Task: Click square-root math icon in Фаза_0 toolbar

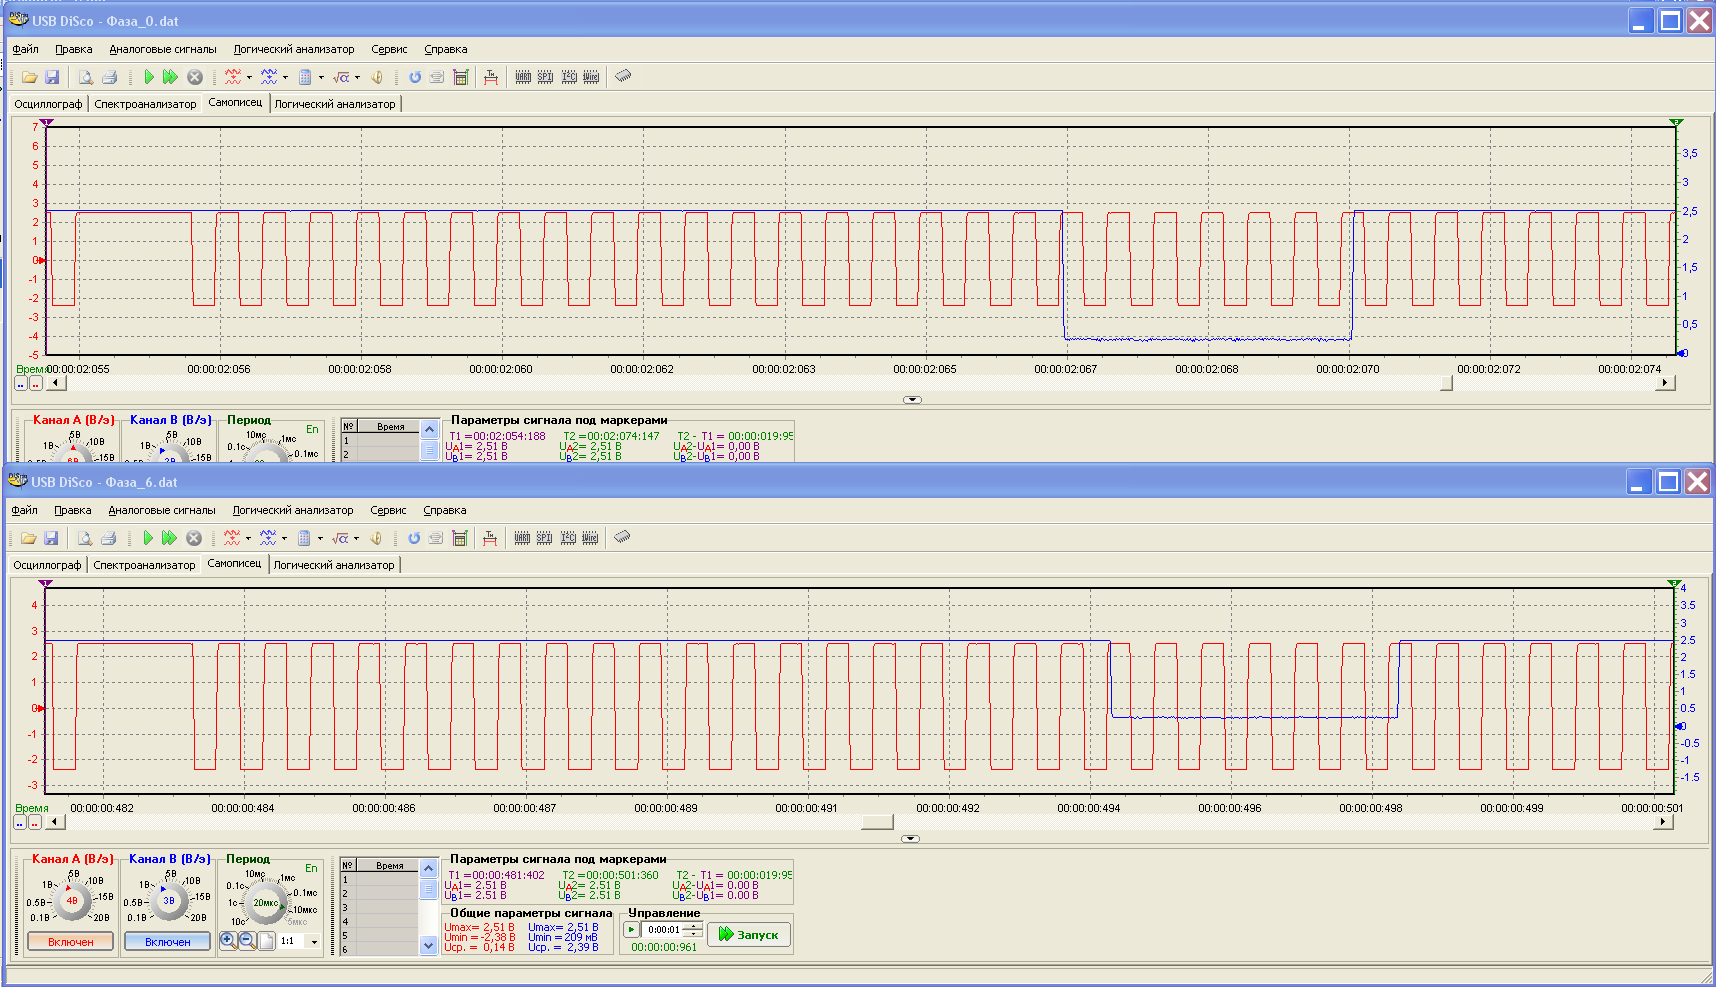Action: (x=341, y=77)
